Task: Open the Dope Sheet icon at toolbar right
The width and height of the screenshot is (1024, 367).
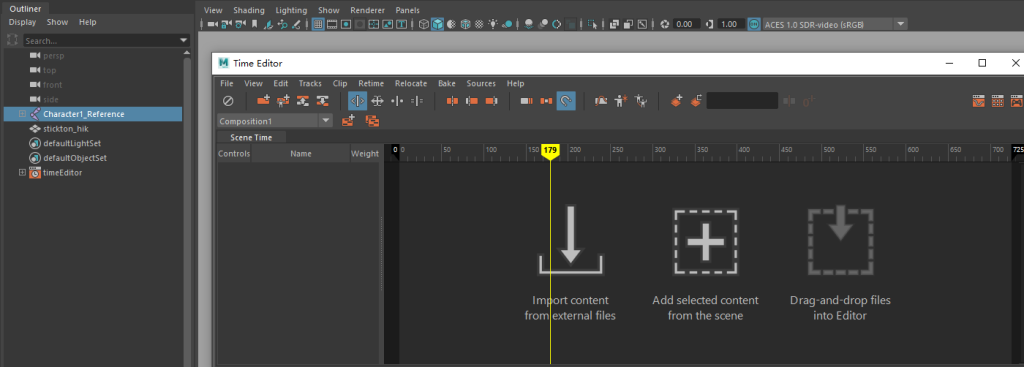Action: [997, 101]
